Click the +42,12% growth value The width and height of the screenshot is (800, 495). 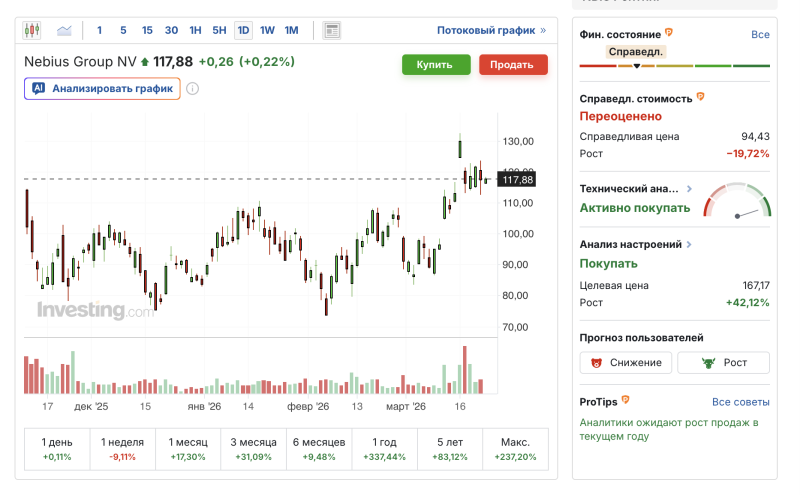748,303
